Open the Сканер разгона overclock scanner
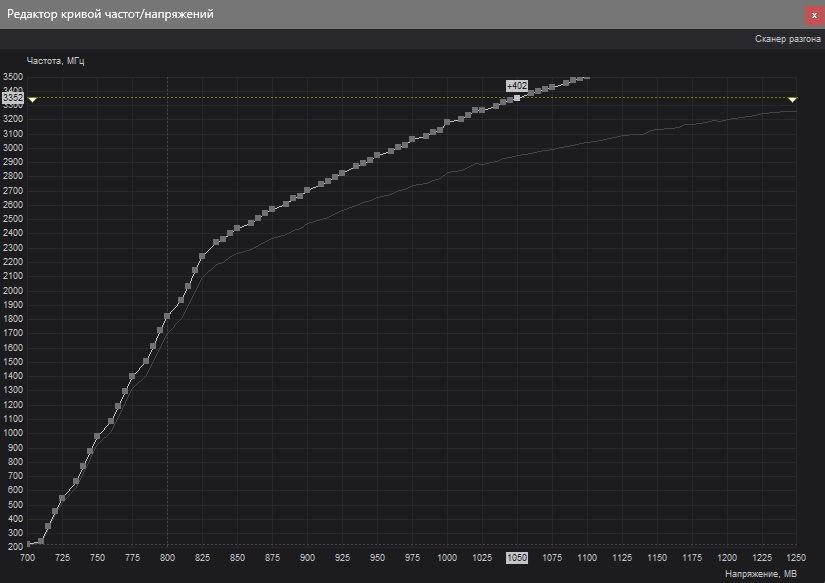This screenshot has width=825, height=583. 787,39
